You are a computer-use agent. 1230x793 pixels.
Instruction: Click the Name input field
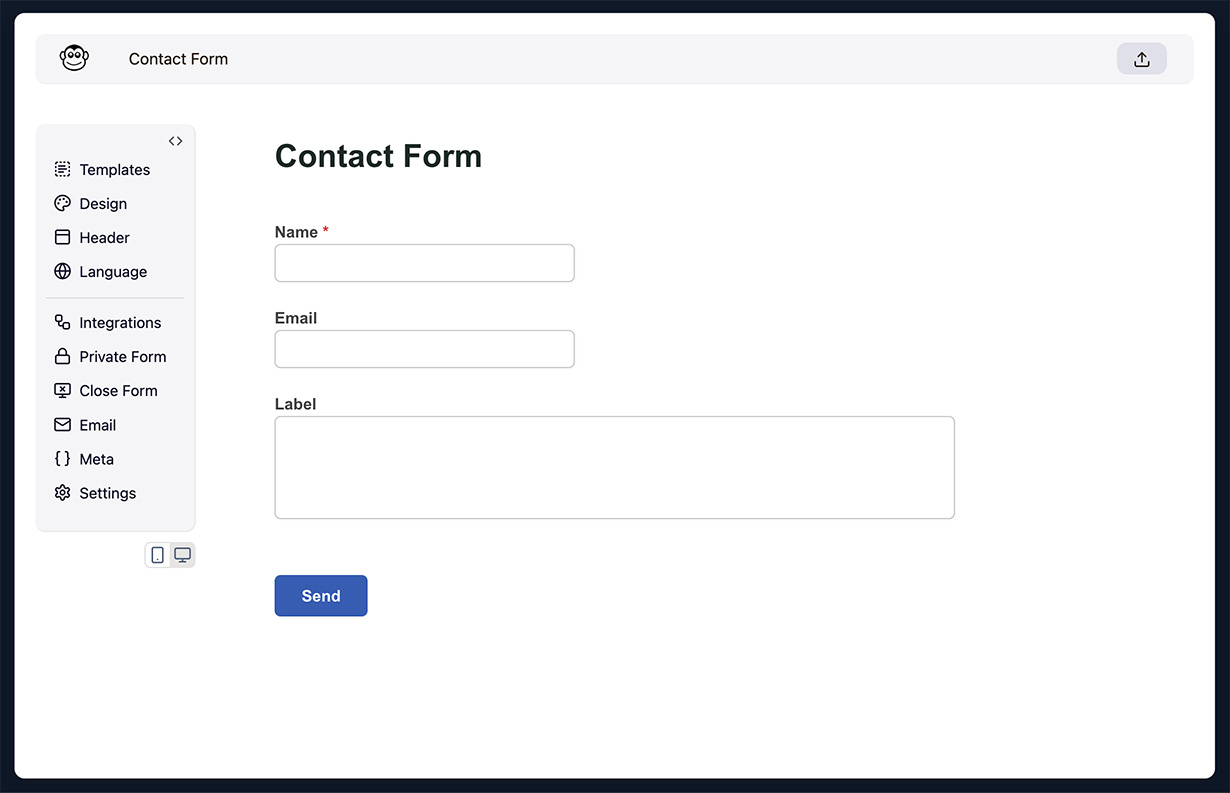424,262
